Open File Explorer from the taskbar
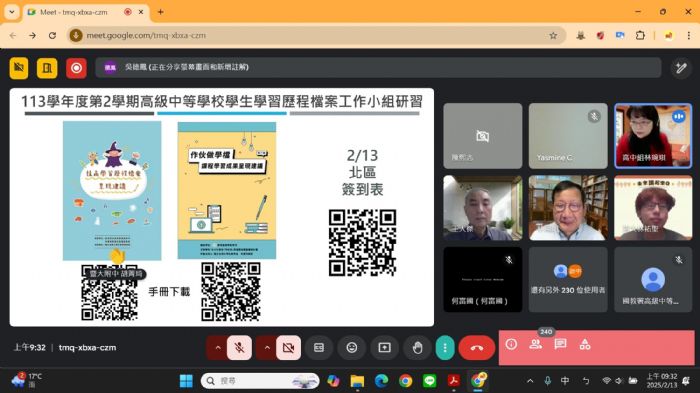The width and height of the screenshot is (700, 393). [357, 381]
